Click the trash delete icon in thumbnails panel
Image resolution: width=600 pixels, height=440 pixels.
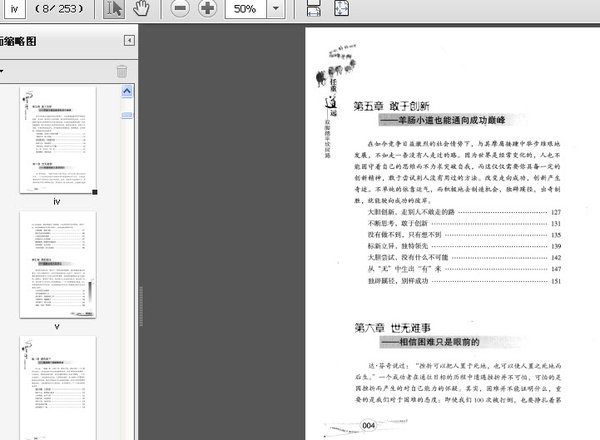pos(122,72)
